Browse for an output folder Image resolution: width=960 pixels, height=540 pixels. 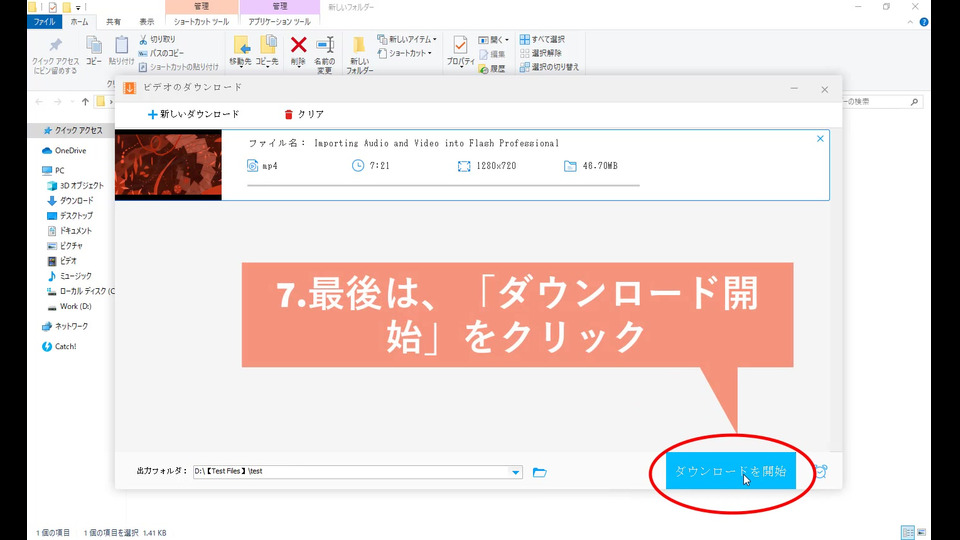point(539,472)
